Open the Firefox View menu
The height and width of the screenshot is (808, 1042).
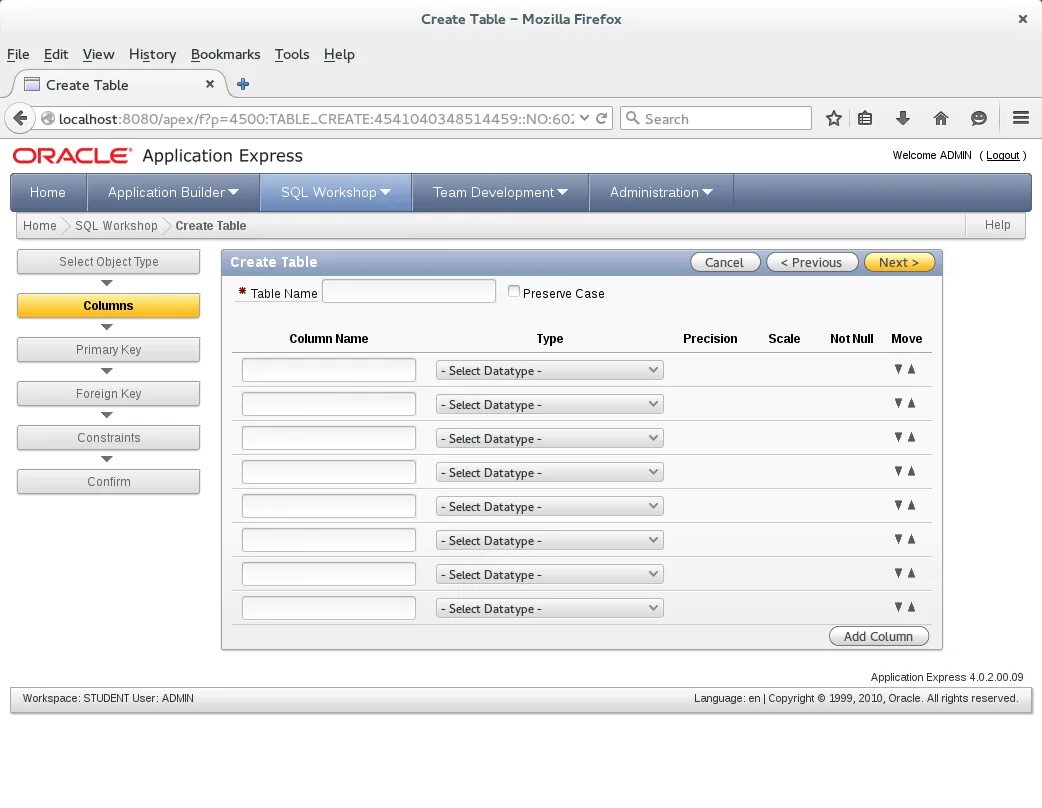pyautogui.click(x=98, y=54)
